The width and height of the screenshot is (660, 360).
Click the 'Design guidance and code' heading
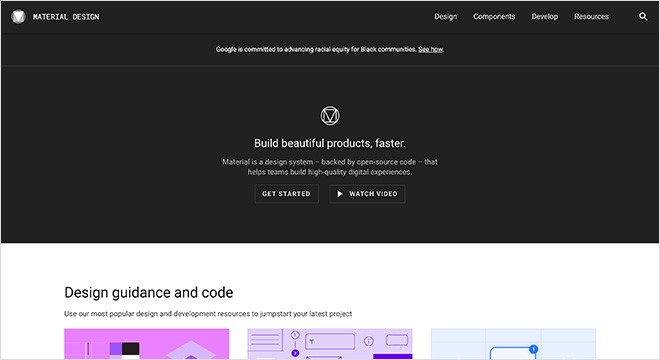[x=149, y=292]
